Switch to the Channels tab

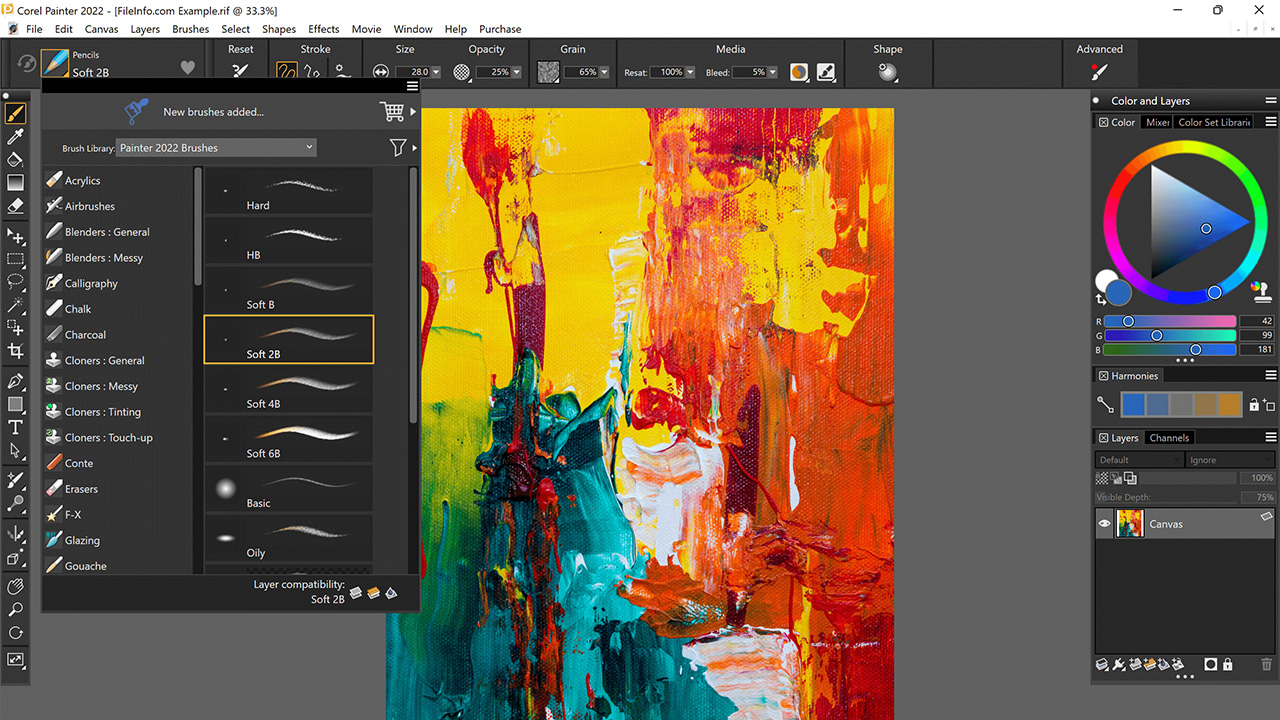[1170, 437]
